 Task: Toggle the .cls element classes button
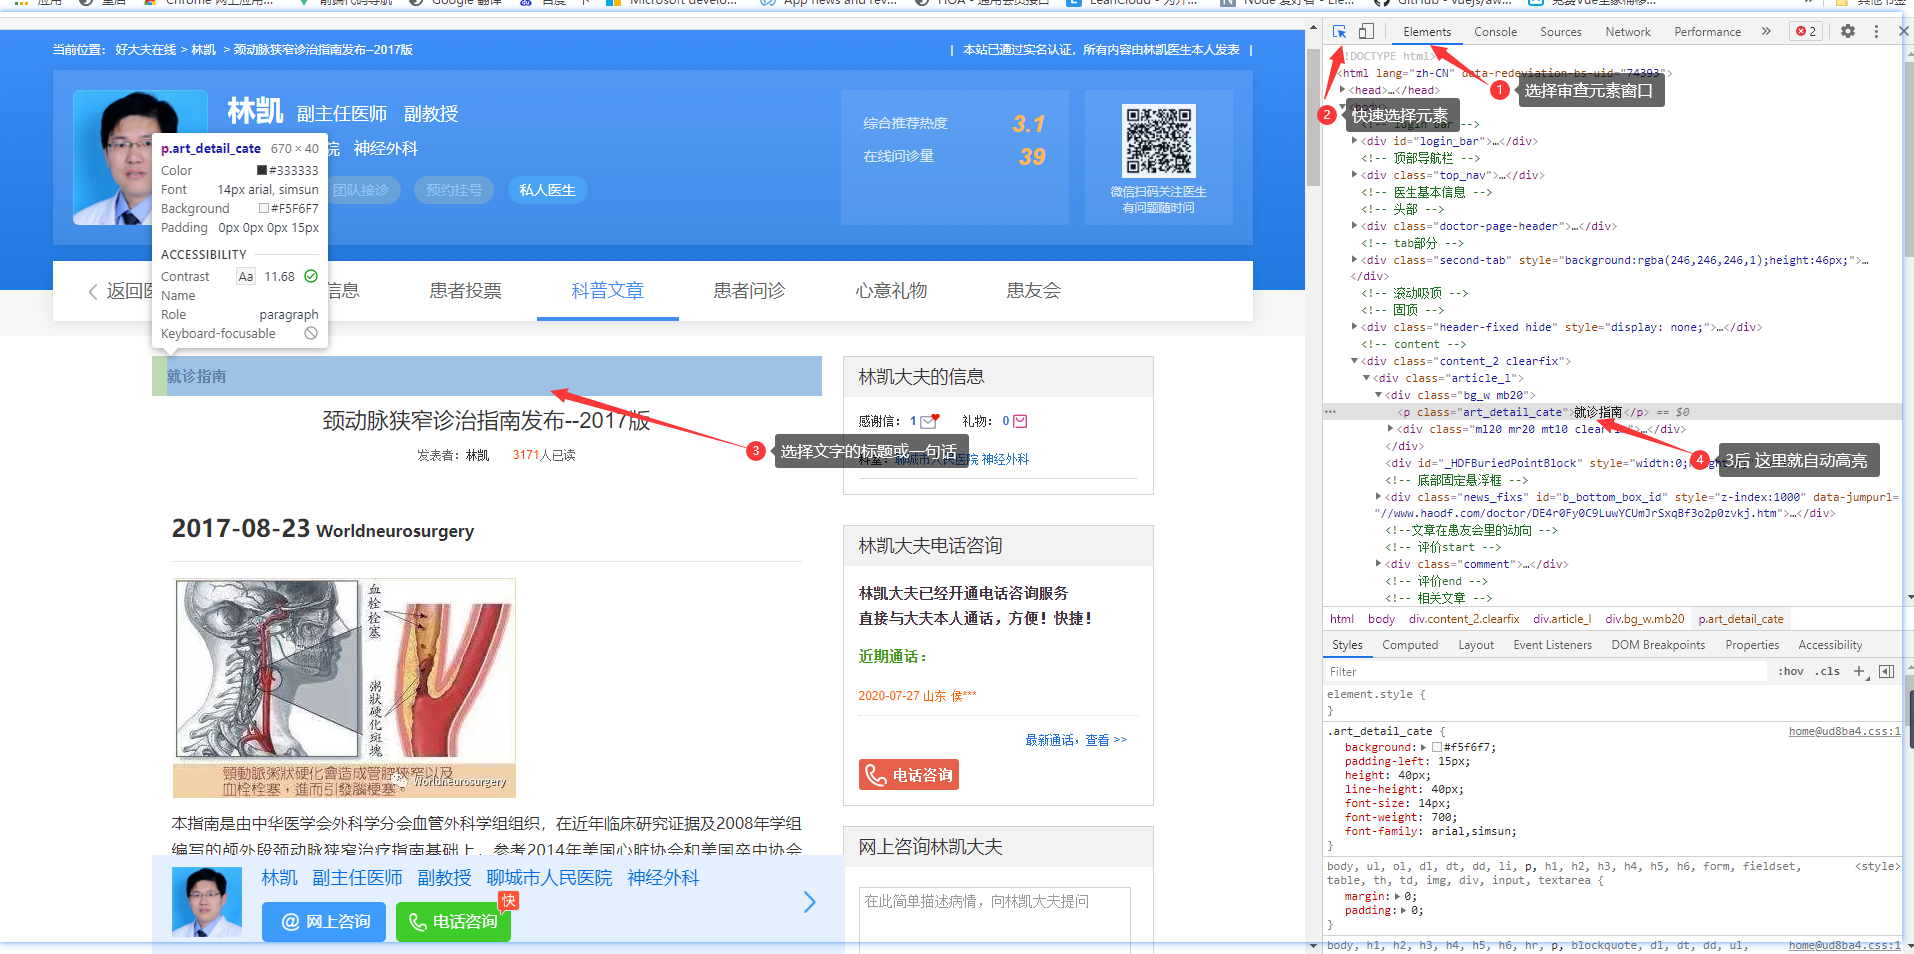pos(1829,672)
